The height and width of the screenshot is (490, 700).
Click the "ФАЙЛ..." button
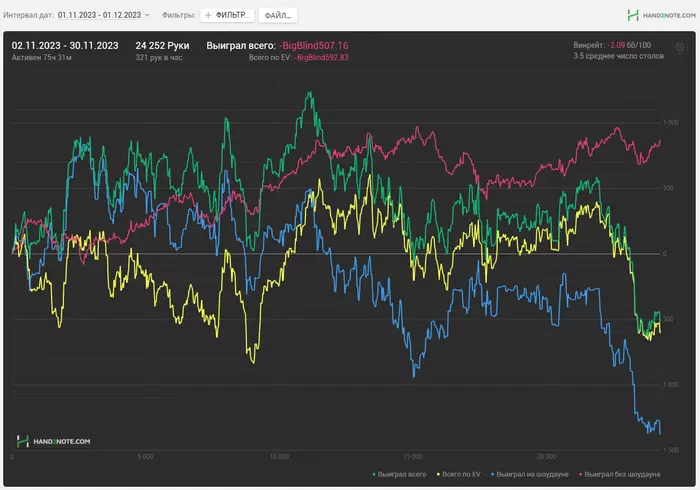[x=278, y=16]
